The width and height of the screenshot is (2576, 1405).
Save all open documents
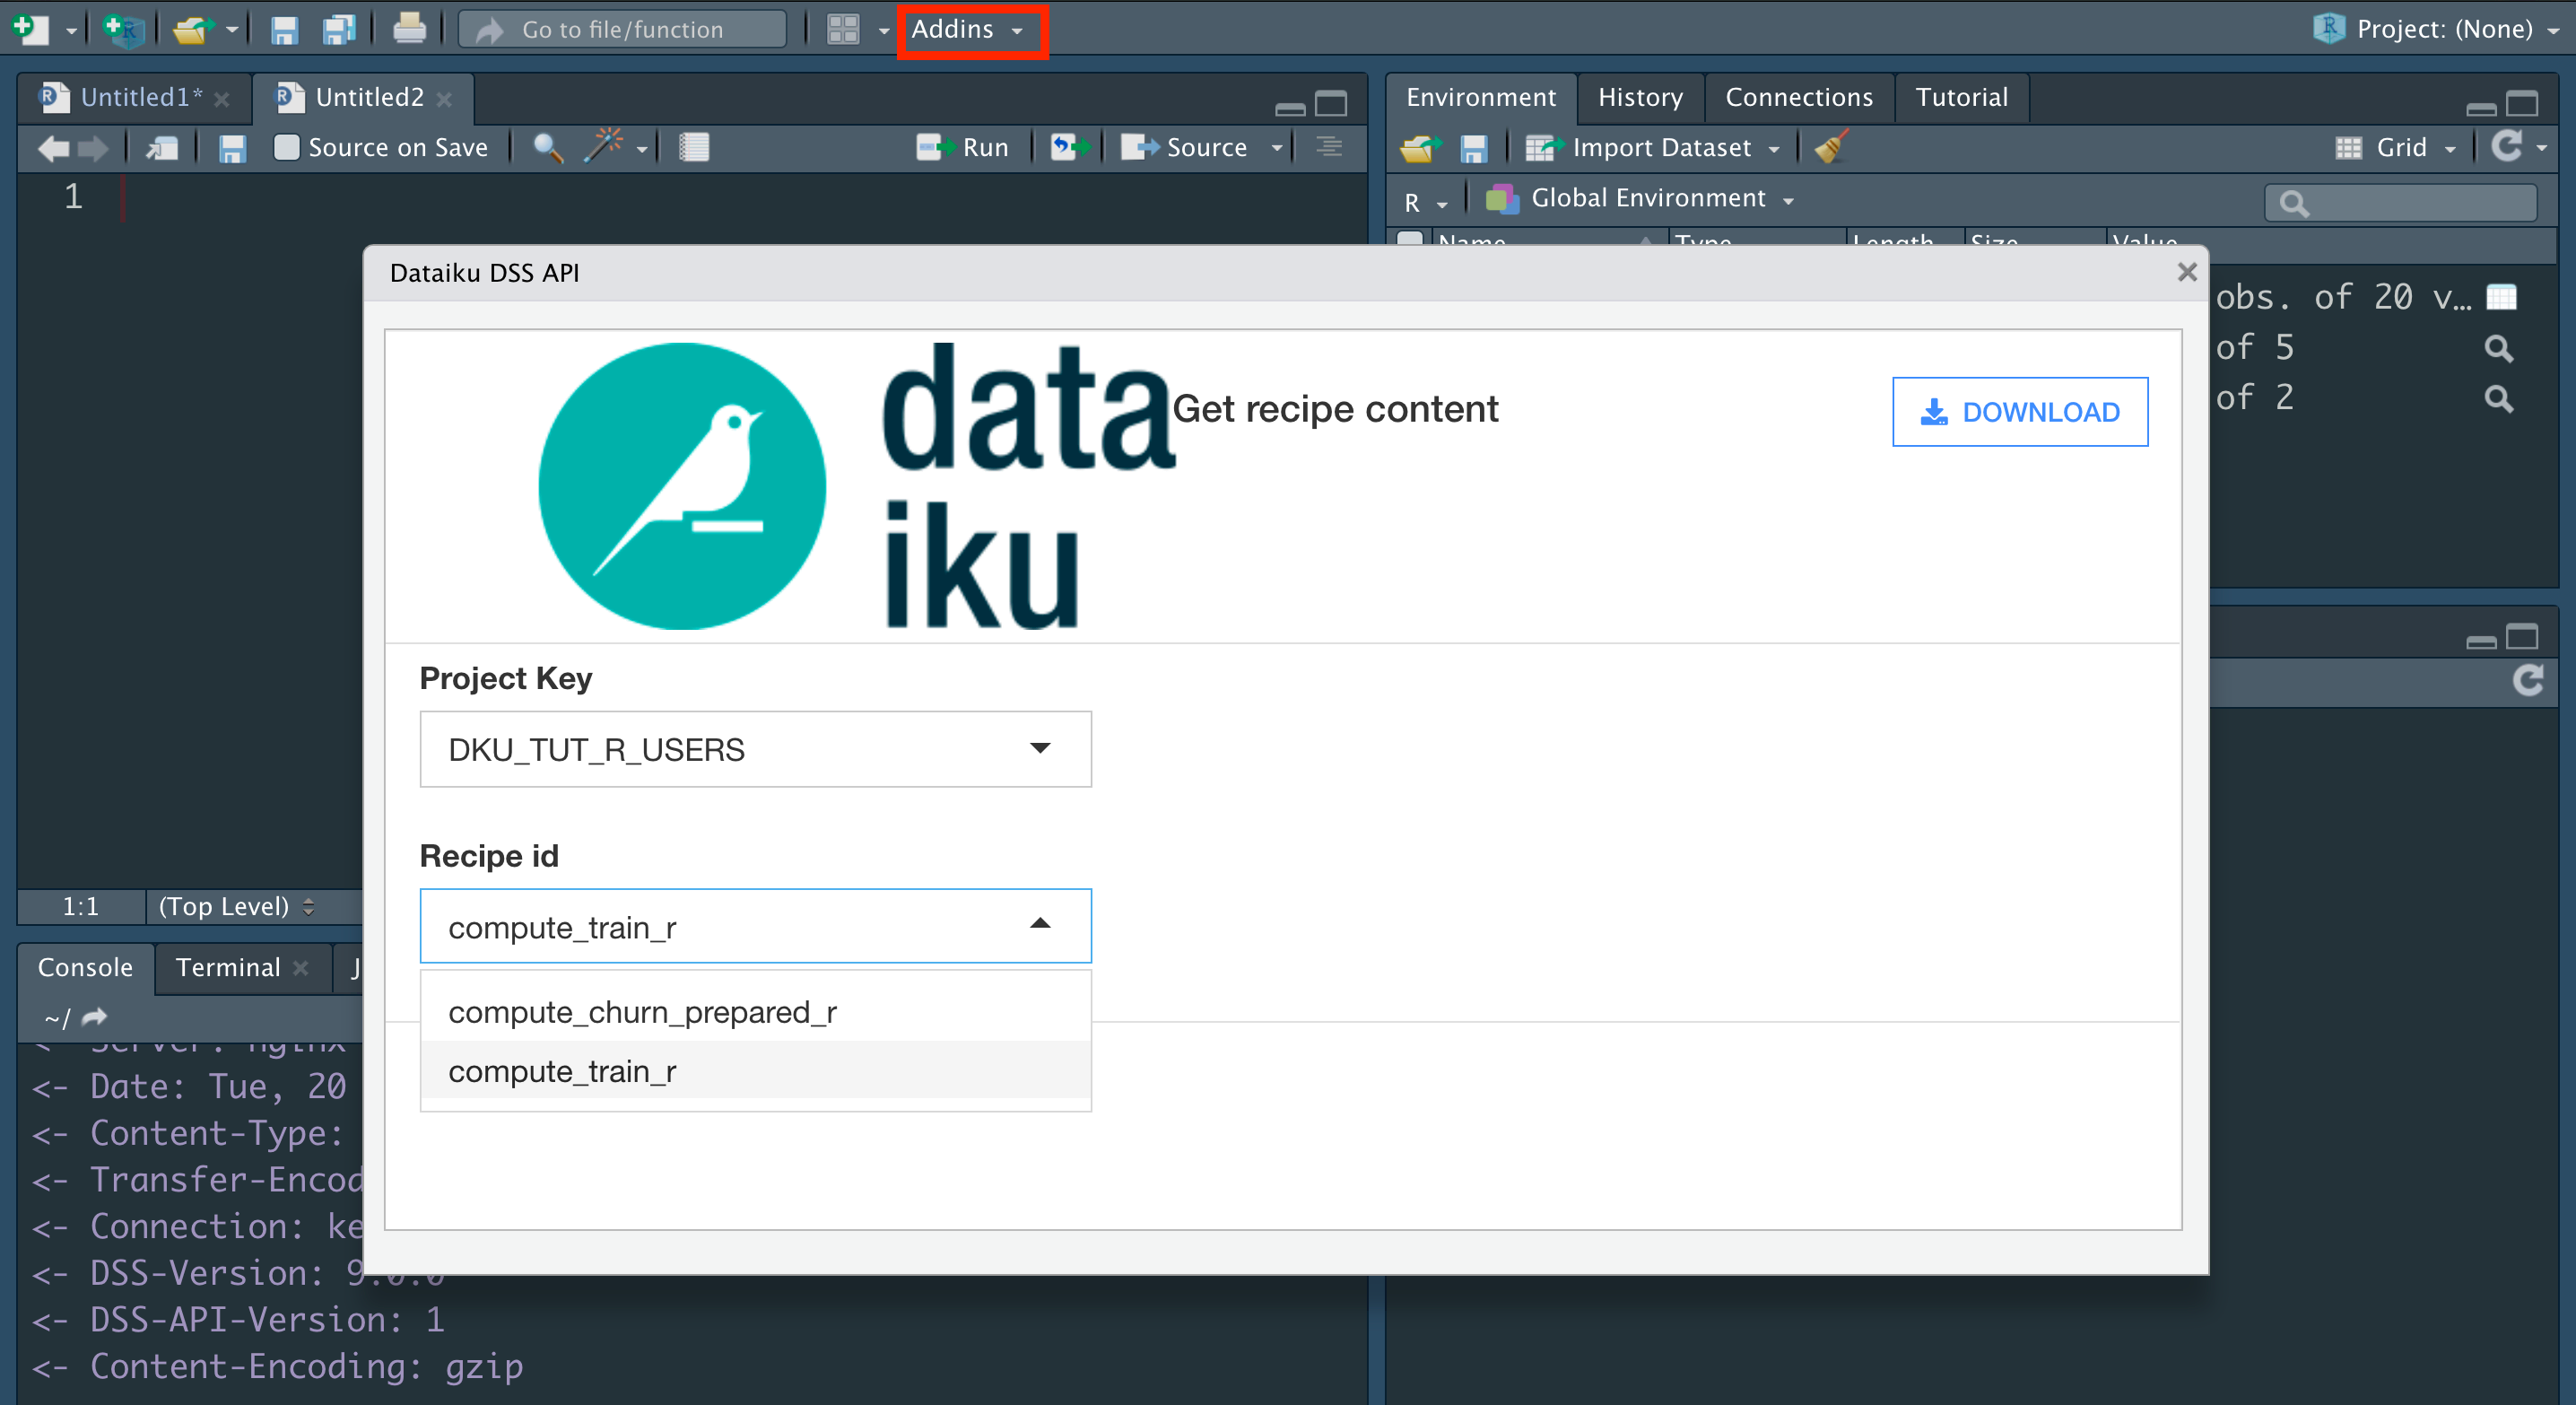click(x=339, y=29)
